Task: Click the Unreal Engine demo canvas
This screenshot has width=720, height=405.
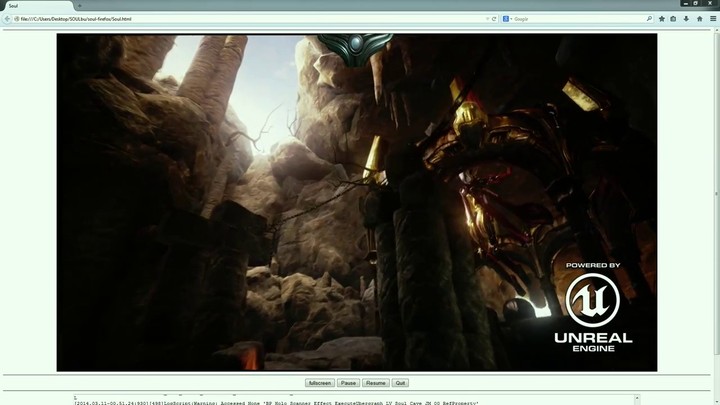Action: [x=357, y=202]
